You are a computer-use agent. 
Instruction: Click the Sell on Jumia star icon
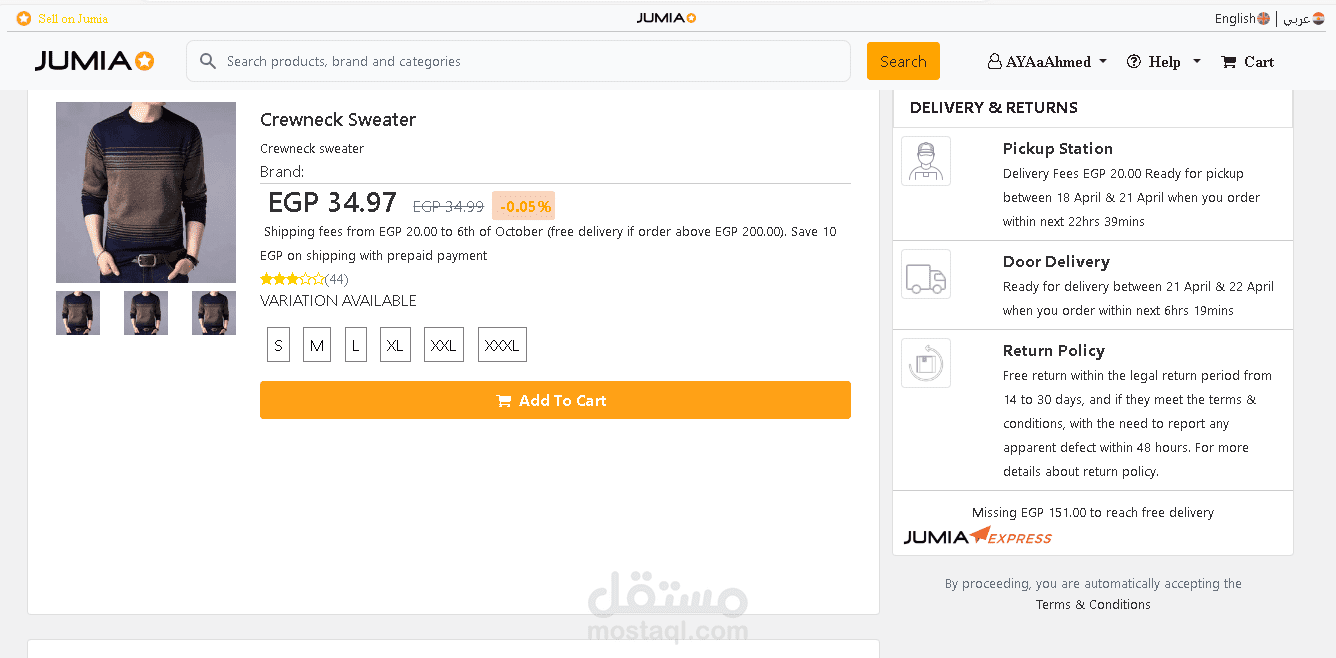pyautogui.click(x=24, y=18)
